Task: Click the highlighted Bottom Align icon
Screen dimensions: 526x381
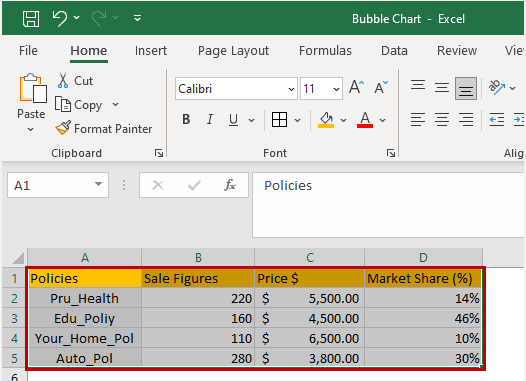Action: pyautogui.click(x=466, y=89)
